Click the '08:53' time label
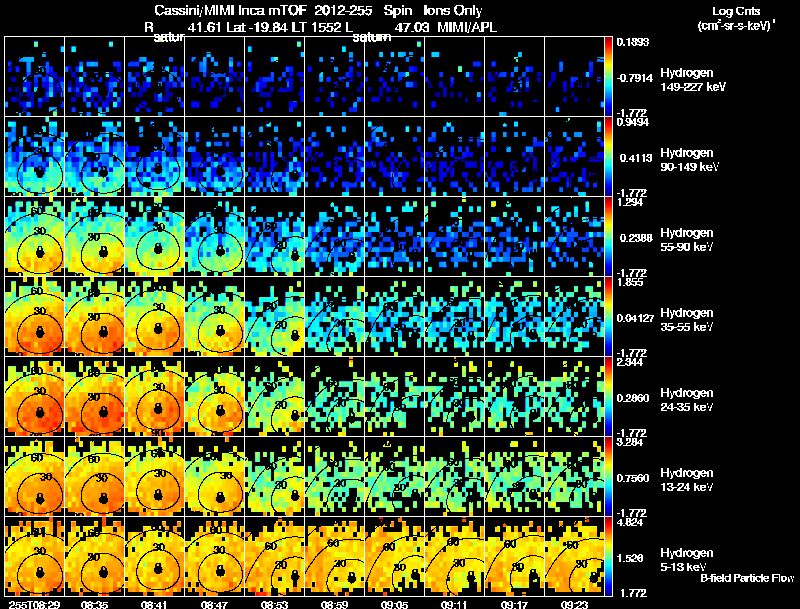This screenshot has width=800, height=609. pos(274,604)
